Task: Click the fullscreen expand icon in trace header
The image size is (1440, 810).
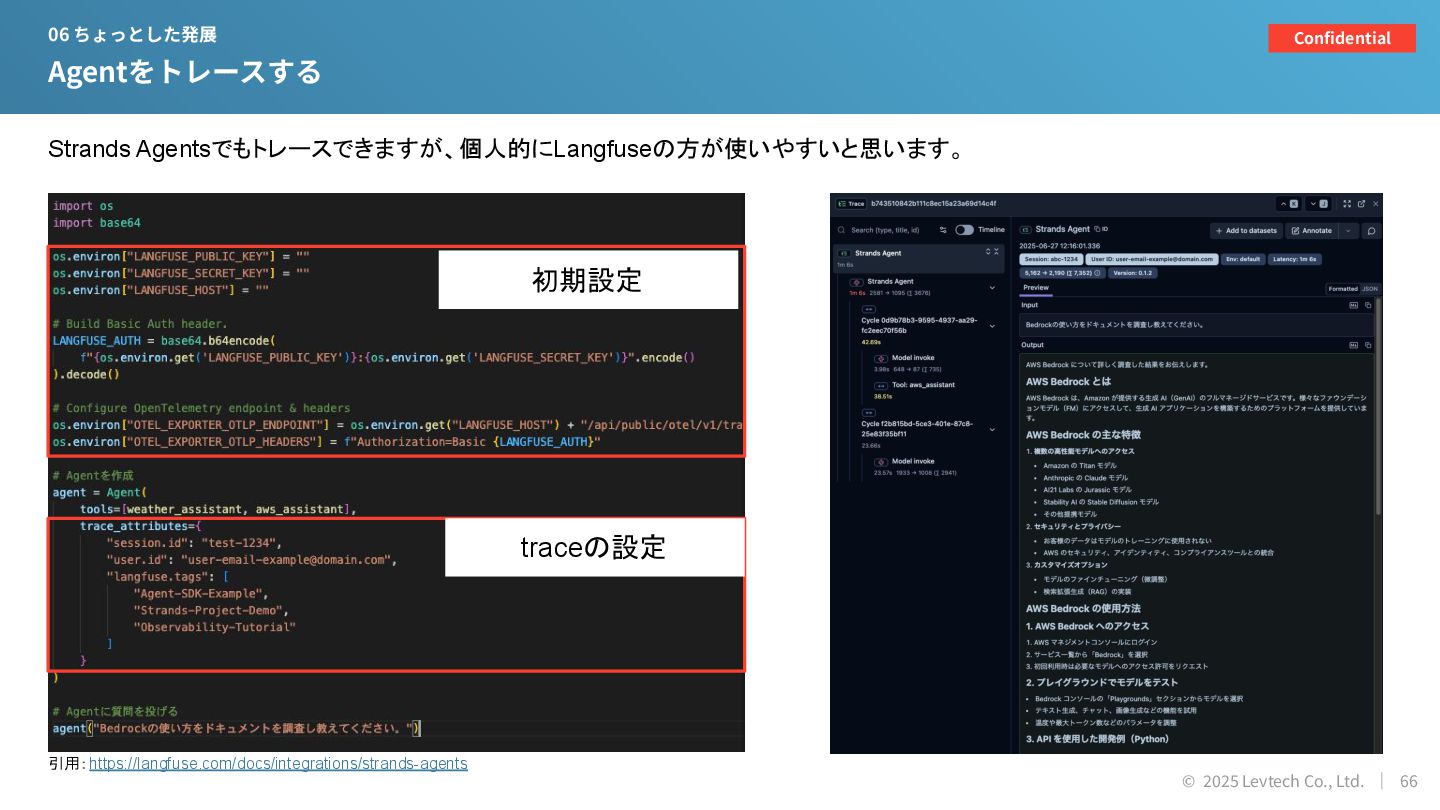Action: point(1347,204)
